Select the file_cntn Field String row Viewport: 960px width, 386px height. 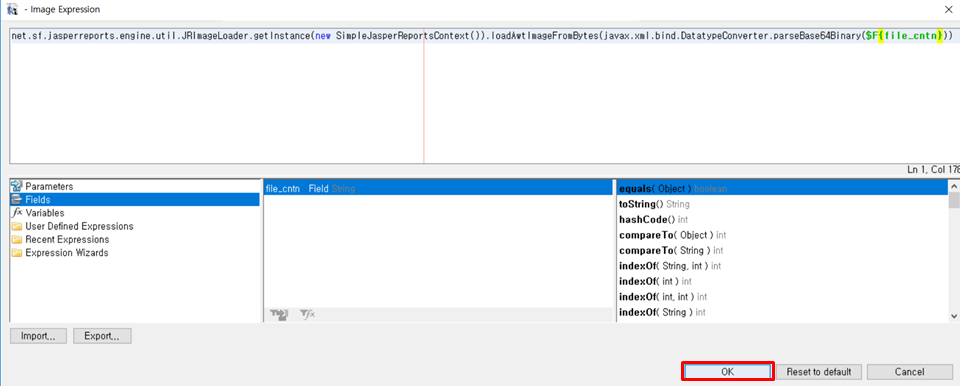437,189
